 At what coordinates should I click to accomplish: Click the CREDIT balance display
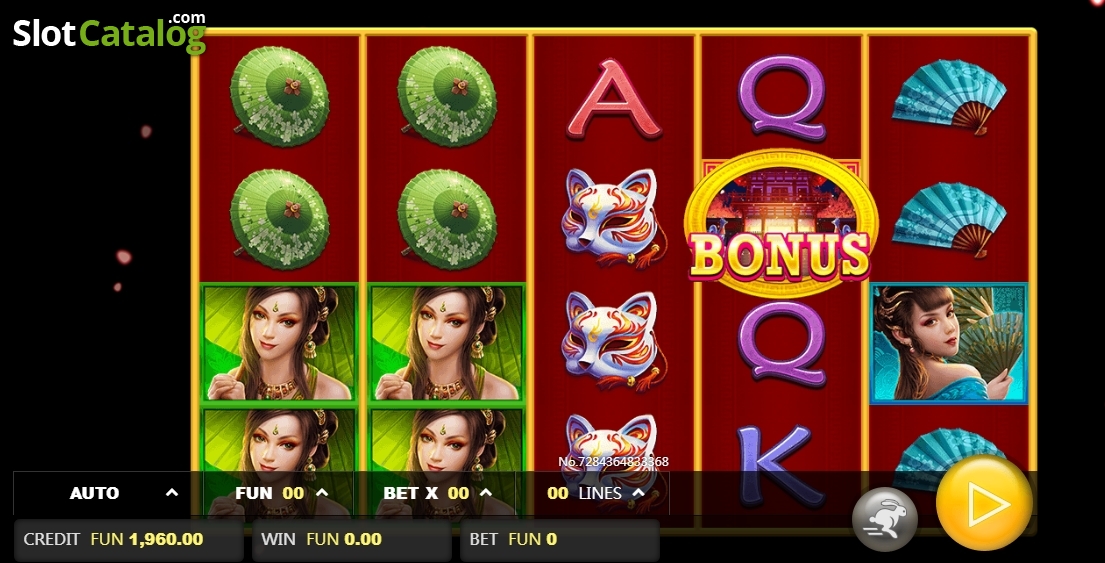(128, 540)
